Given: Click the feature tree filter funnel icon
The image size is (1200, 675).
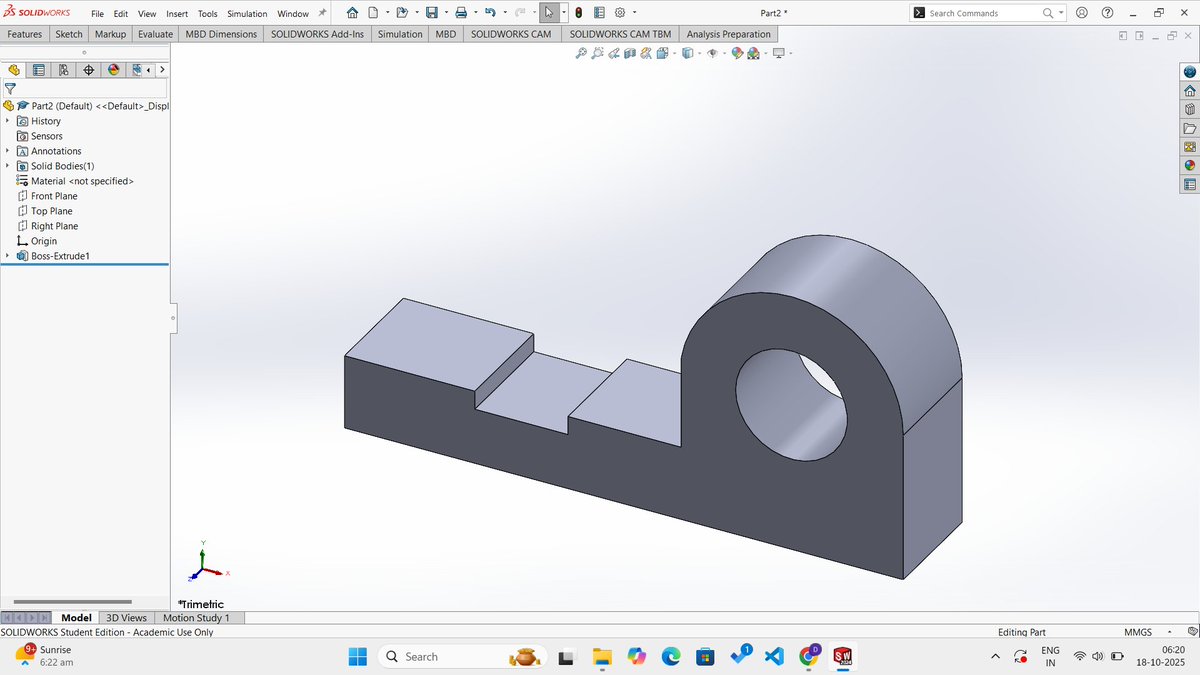Looking at the screenshot, I should point(10,88).
